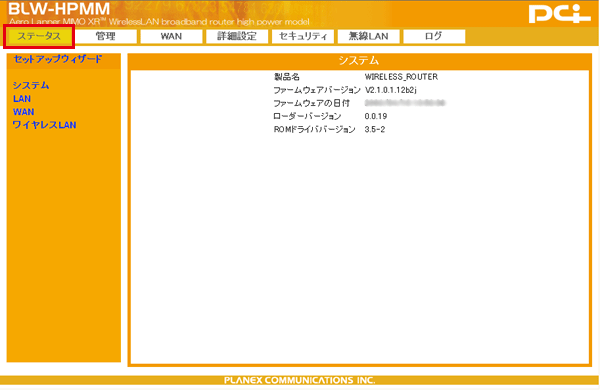
Task: Launch the セットアップウィザード link
Action: [58, 59]
